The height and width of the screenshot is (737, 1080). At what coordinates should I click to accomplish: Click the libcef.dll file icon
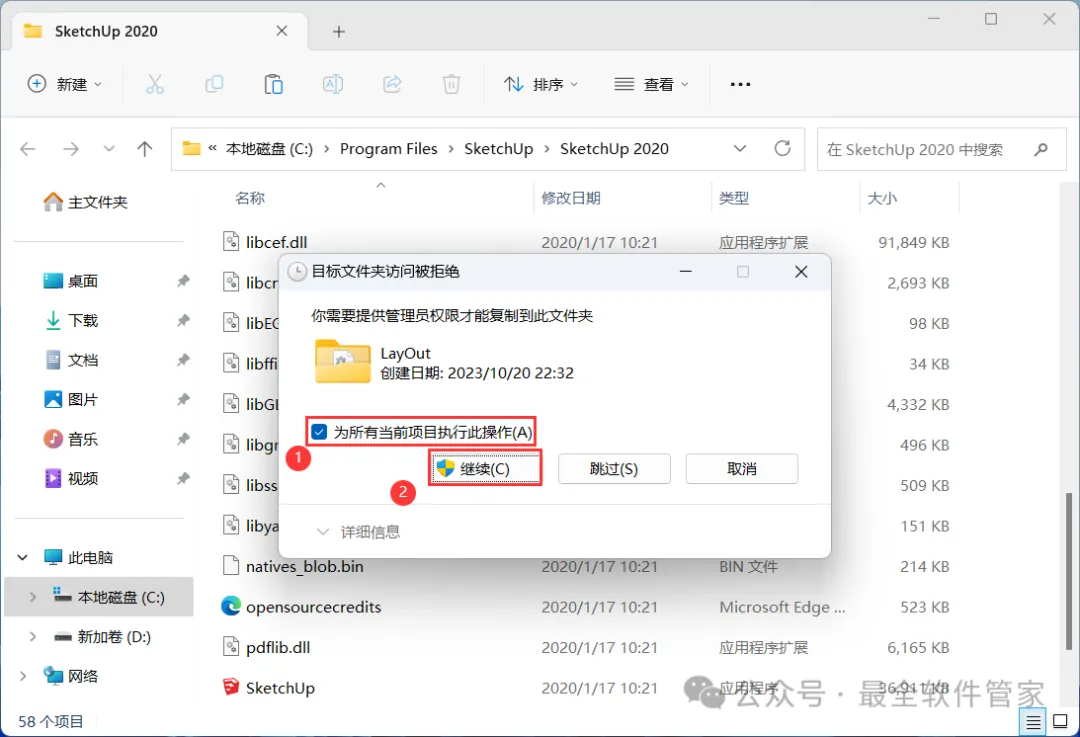(x=231, y=242)
